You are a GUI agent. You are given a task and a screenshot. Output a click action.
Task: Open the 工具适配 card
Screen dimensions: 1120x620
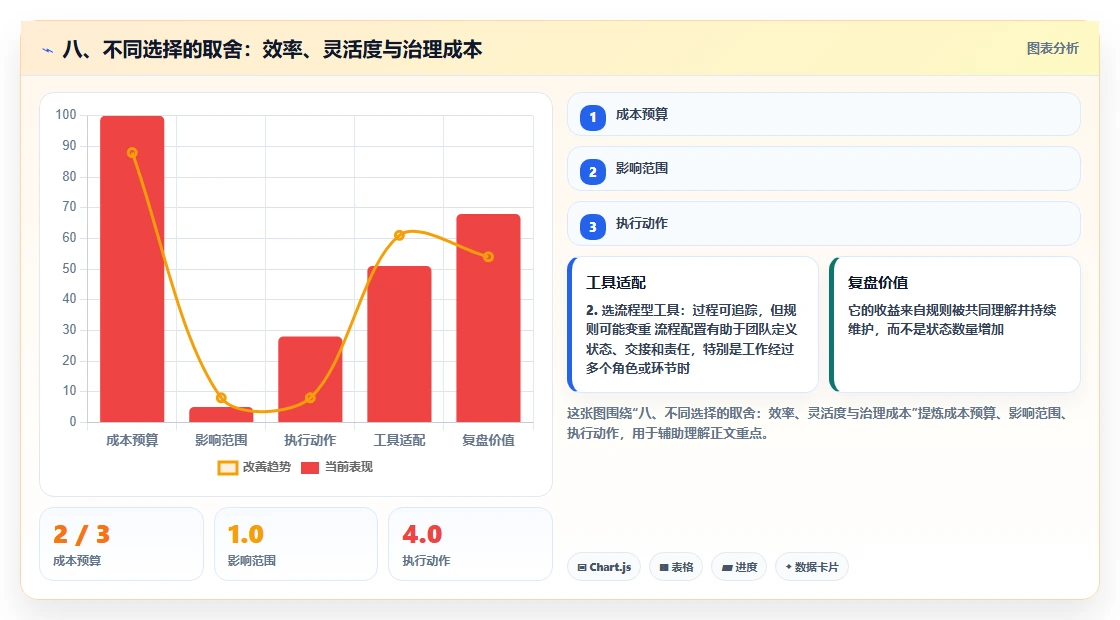(692, 324)
